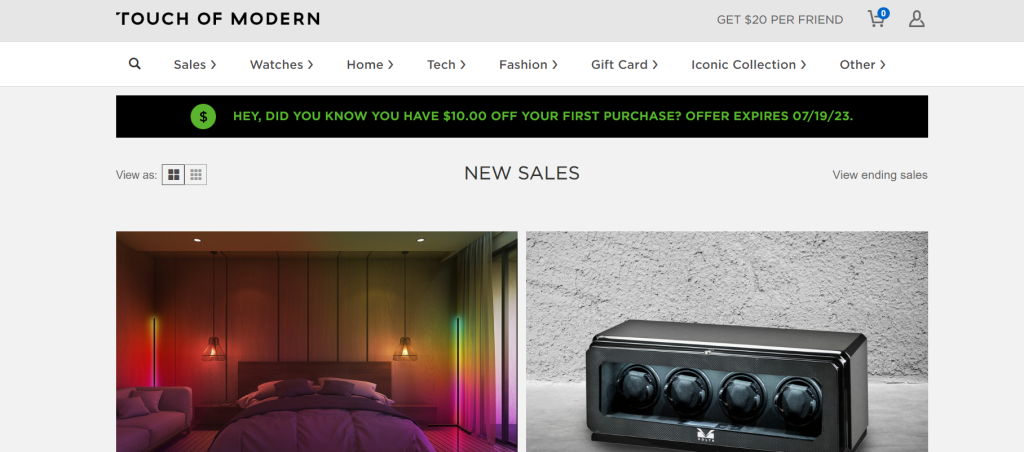The width and height of the screenshot is (1024, 452).
Task: Click the user account profile icon
Action: (917, 19)
